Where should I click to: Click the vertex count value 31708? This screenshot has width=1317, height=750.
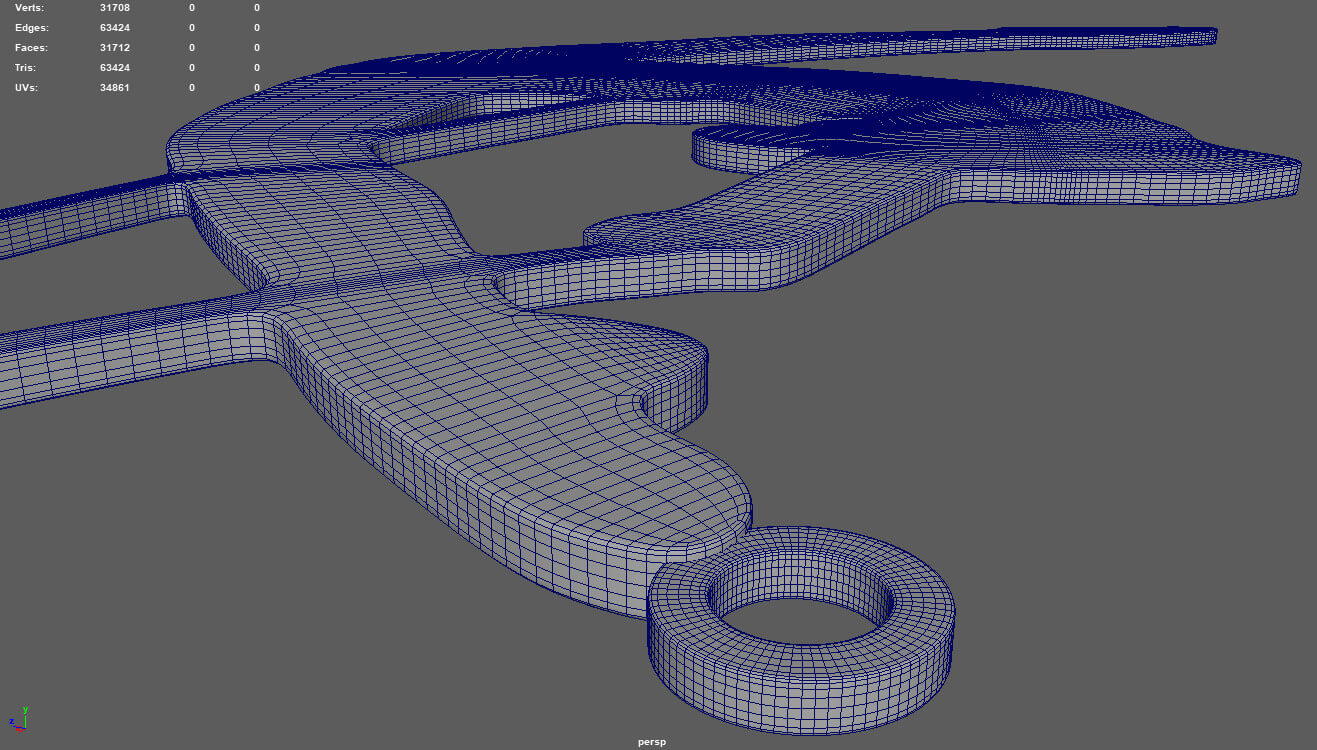pyautogui.click(x=115, y=8)
